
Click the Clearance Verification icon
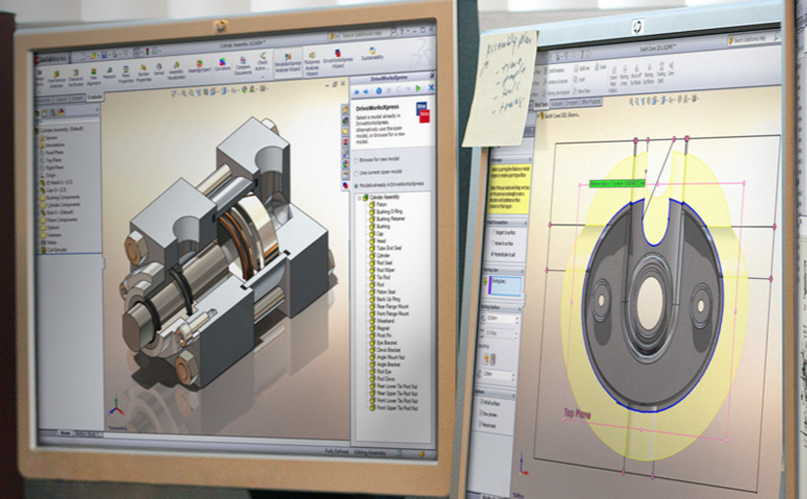point(77,76)
